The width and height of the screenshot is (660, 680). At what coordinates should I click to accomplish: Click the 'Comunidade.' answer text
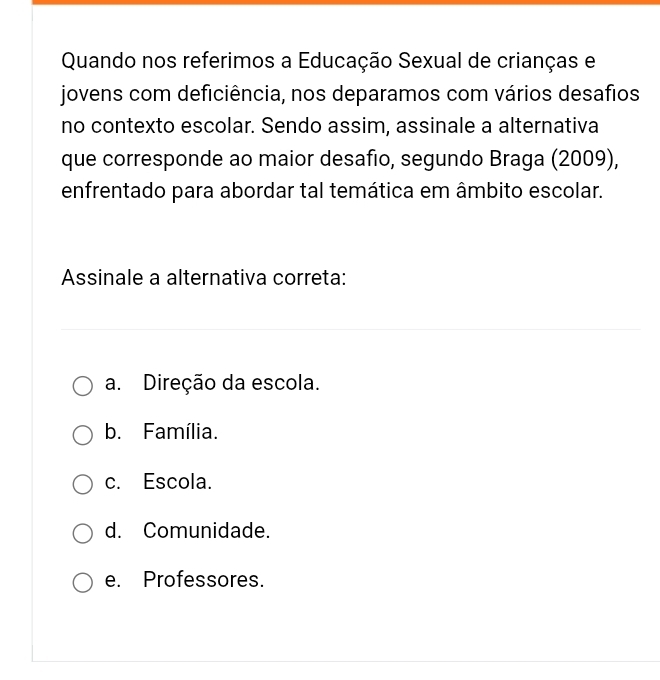(x=207, y=530)
